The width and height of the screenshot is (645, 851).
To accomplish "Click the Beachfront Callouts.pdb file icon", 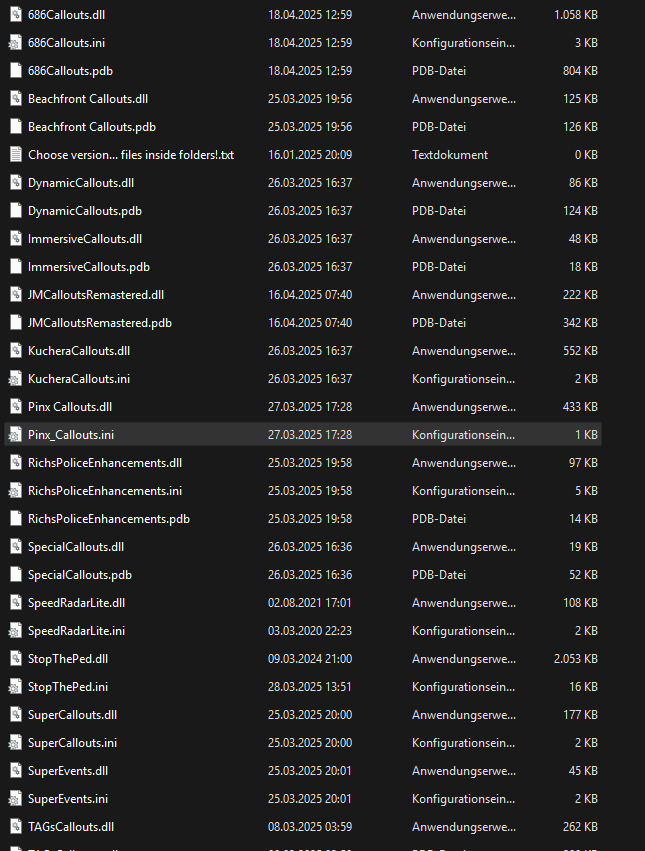I will pyautogui.click(x=15, y=127).
